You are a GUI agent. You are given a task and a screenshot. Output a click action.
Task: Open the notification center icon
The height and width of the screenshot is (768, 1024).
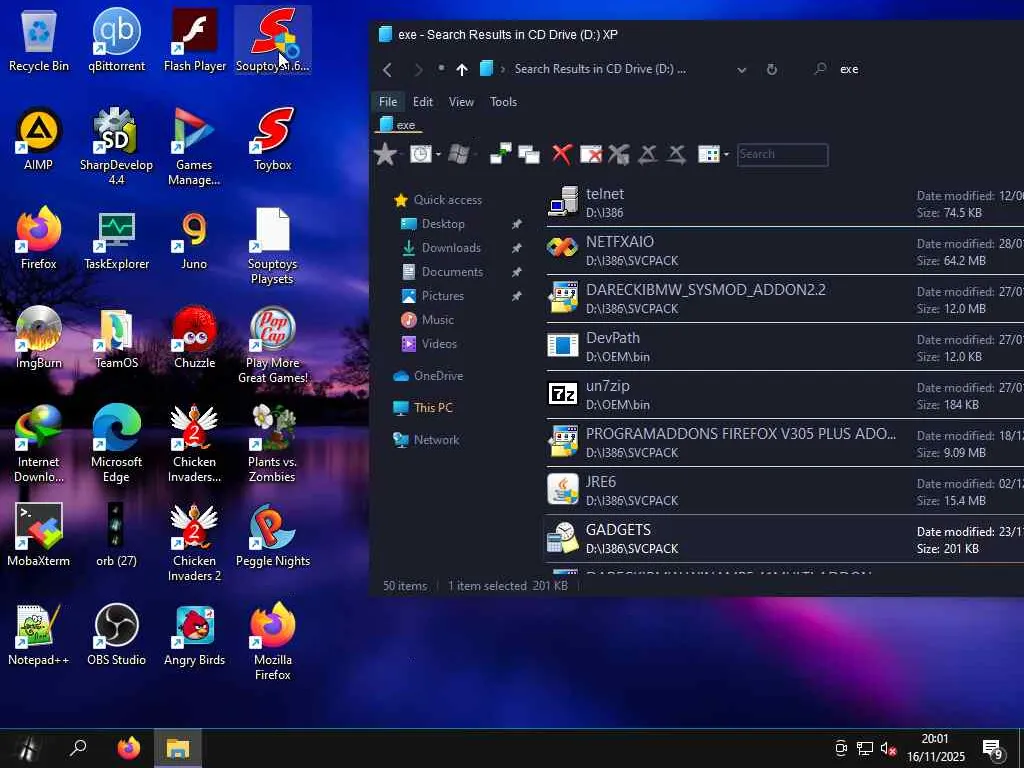tap(993, 749)
